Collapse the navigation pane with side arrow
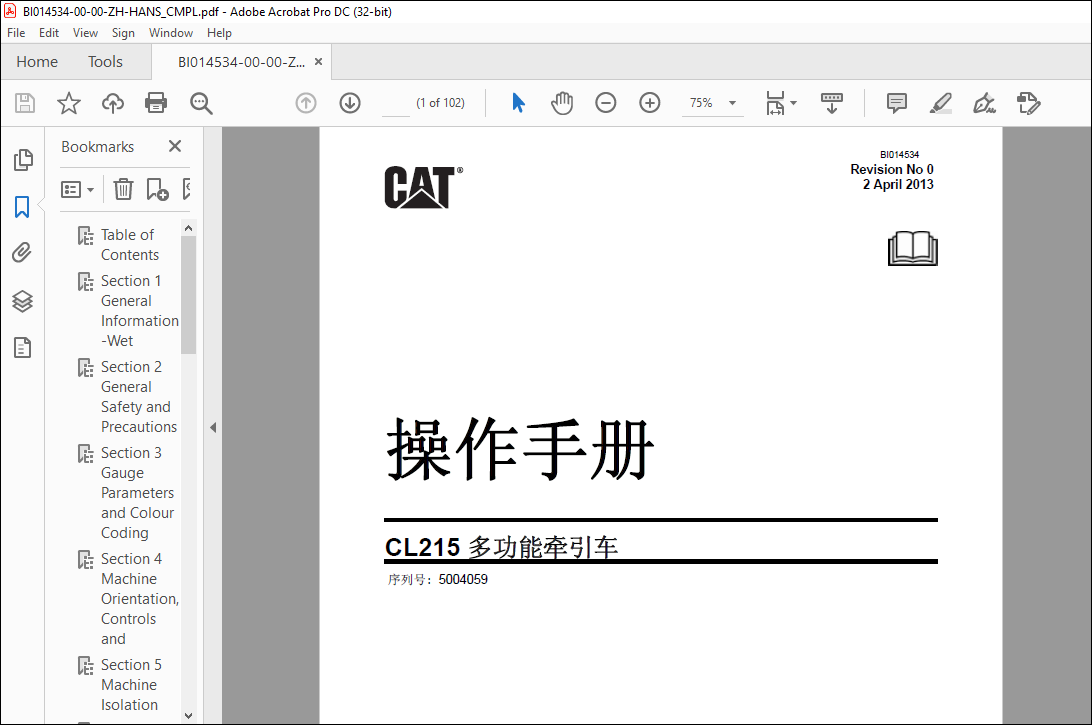 [213, 428]
